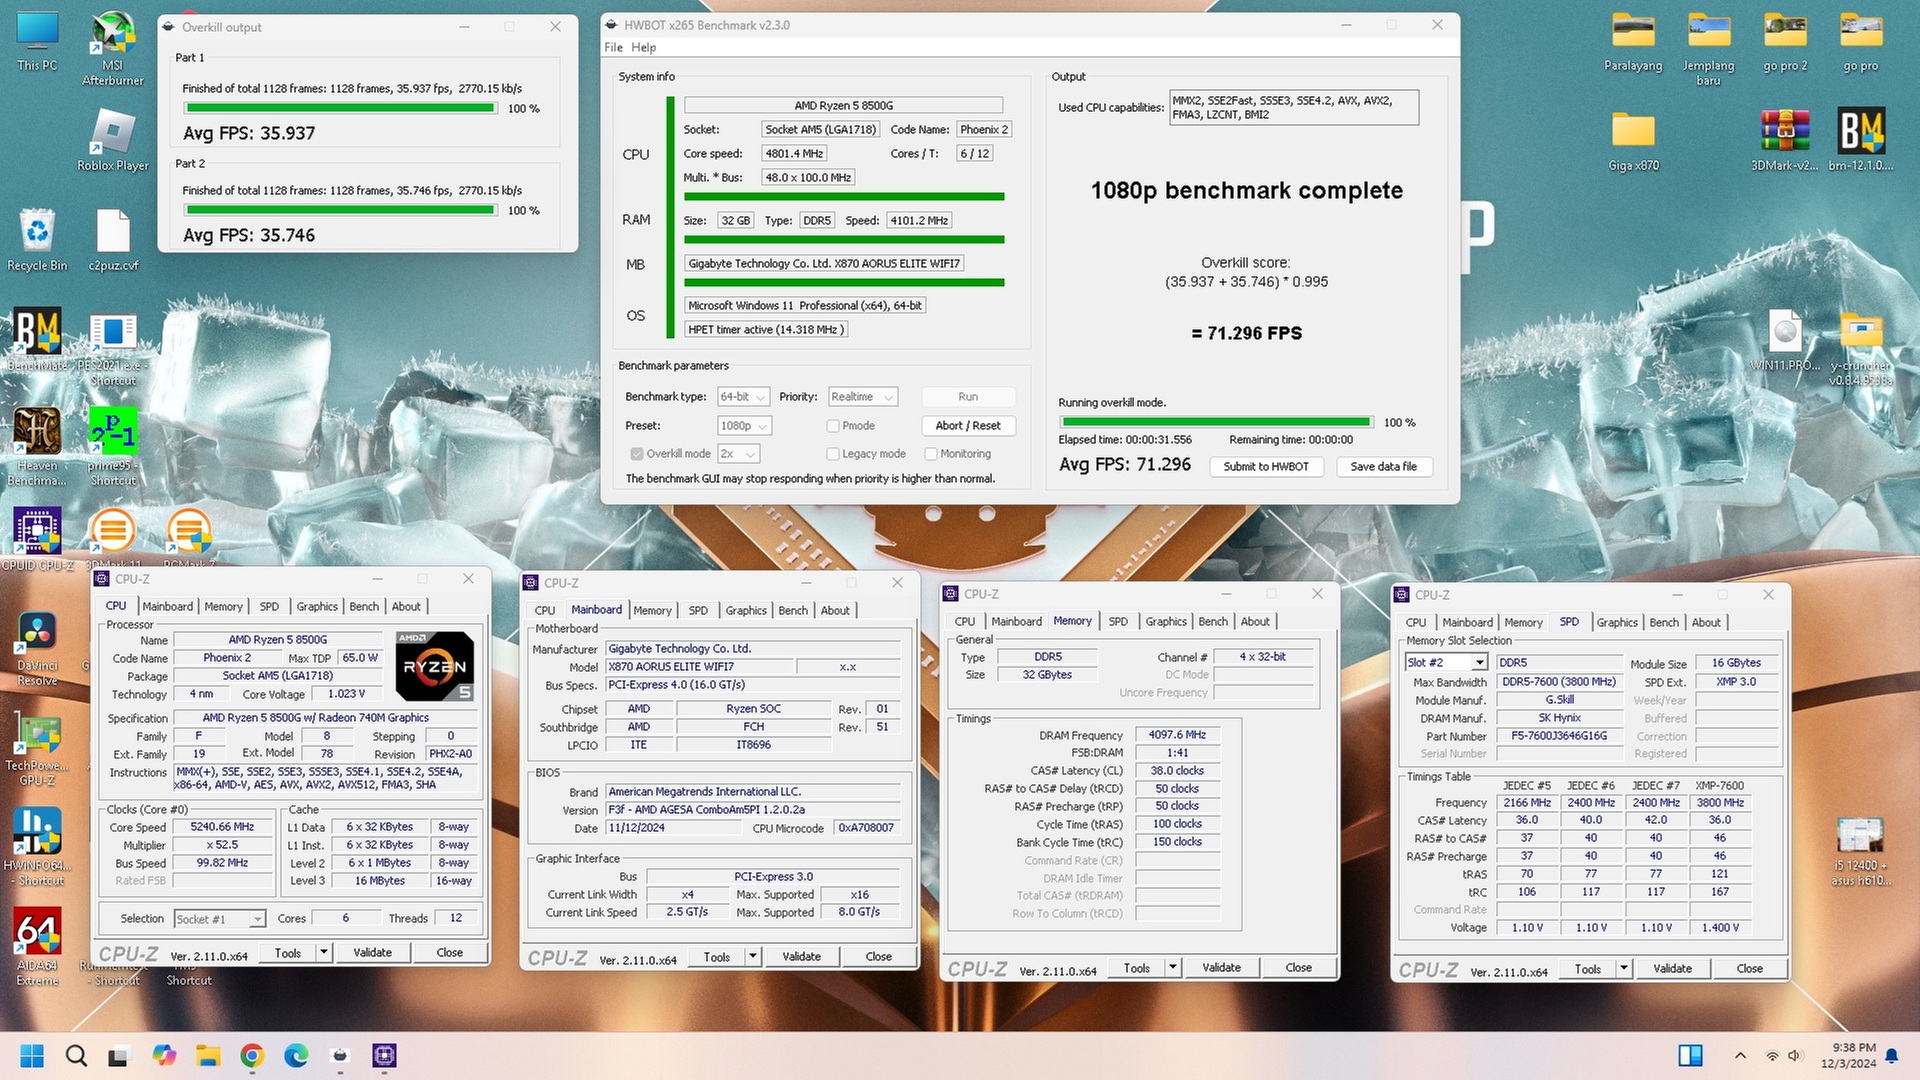This screenshot has width=1920, height=1080.
Task: Open i5 12400 asus h610 file
Action: click(1861, 850)
